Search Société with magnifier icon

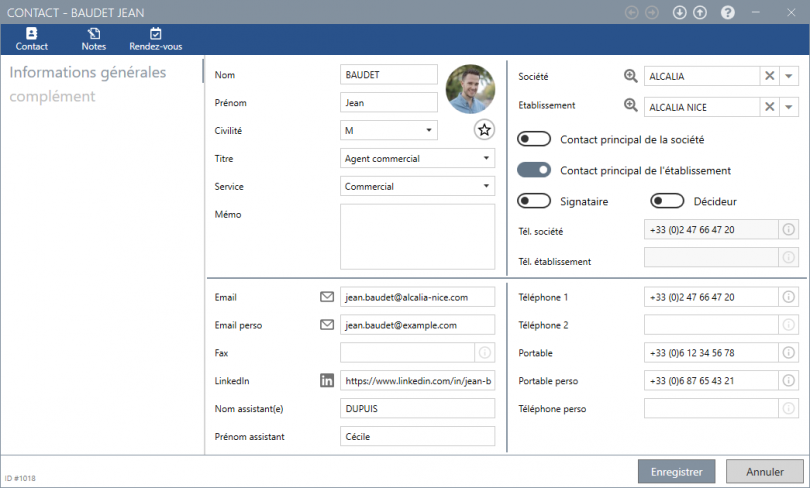(x=630, y=76)
